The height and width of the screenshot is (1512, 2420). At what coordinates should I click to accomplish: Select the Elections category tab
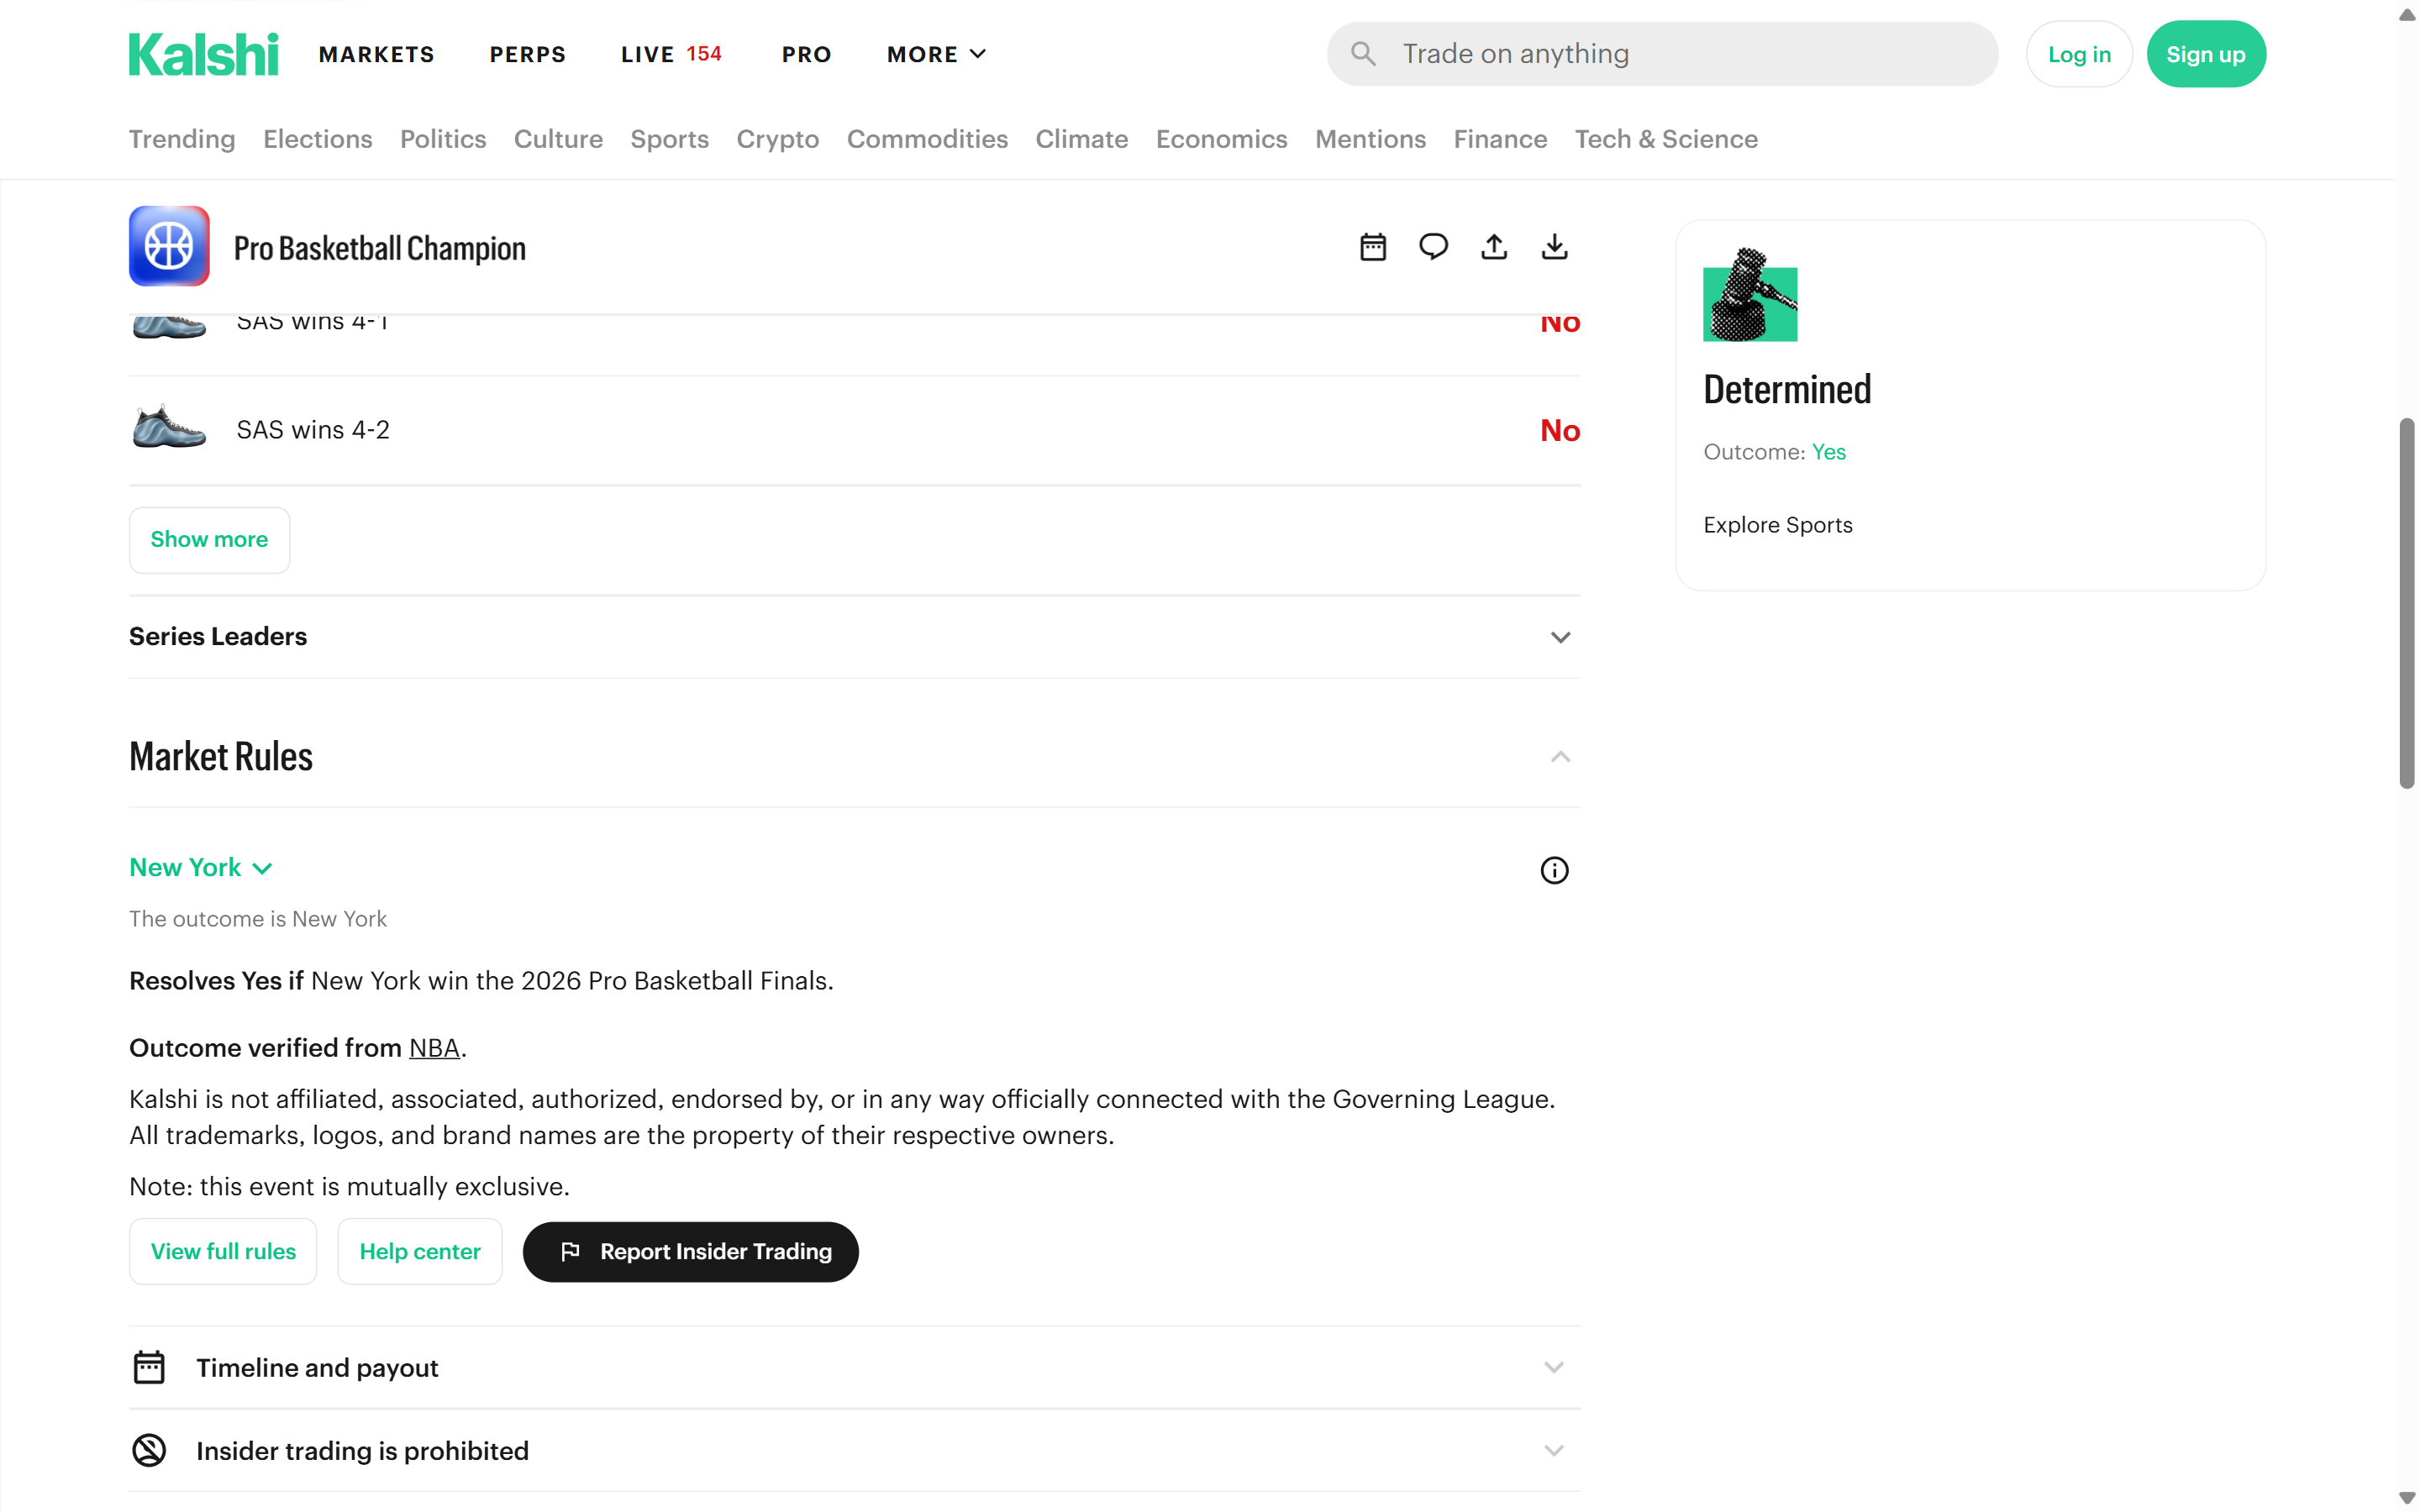point(318,139)
